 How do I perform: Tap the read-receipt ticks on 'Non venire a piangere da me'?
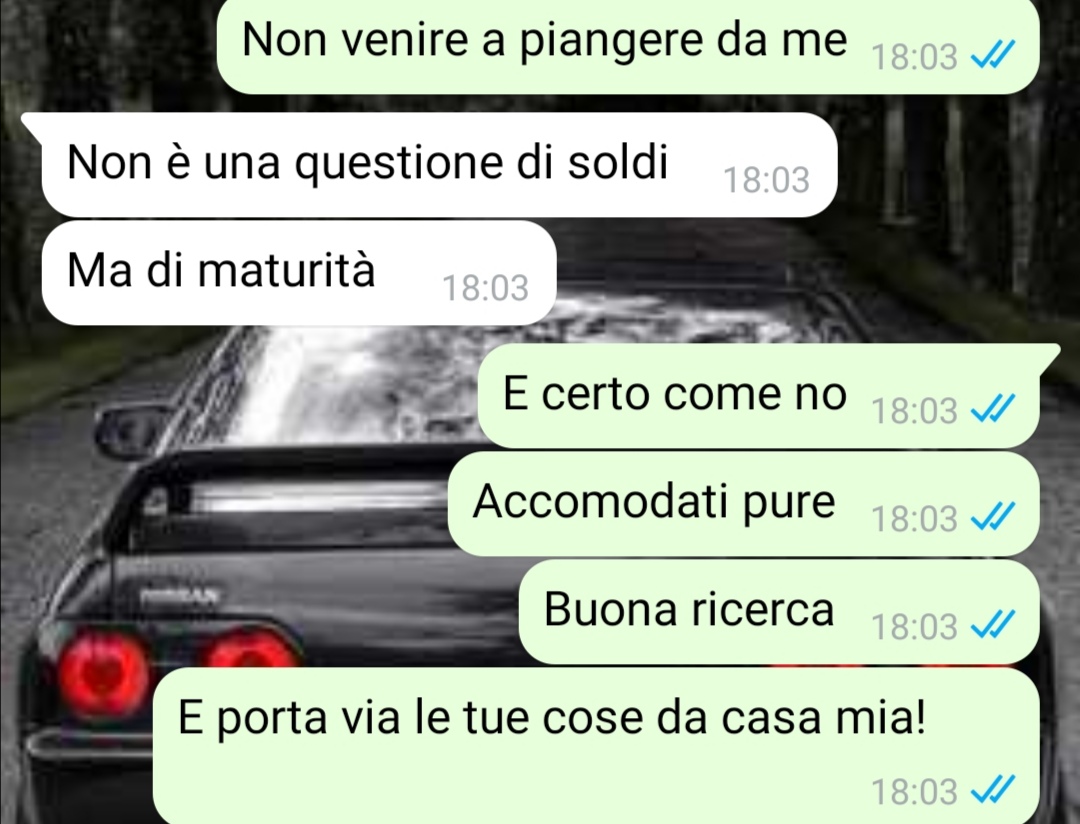coord(993,54)
